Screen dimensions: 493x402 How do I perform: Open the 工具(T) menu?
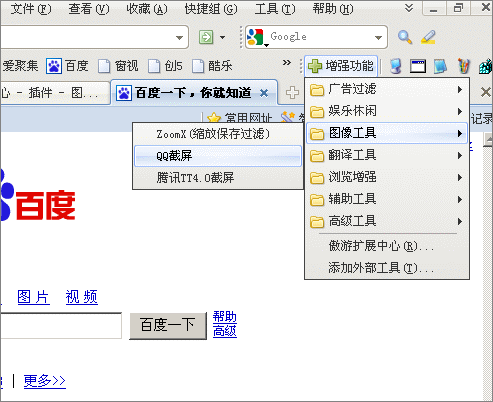[275, 9]
